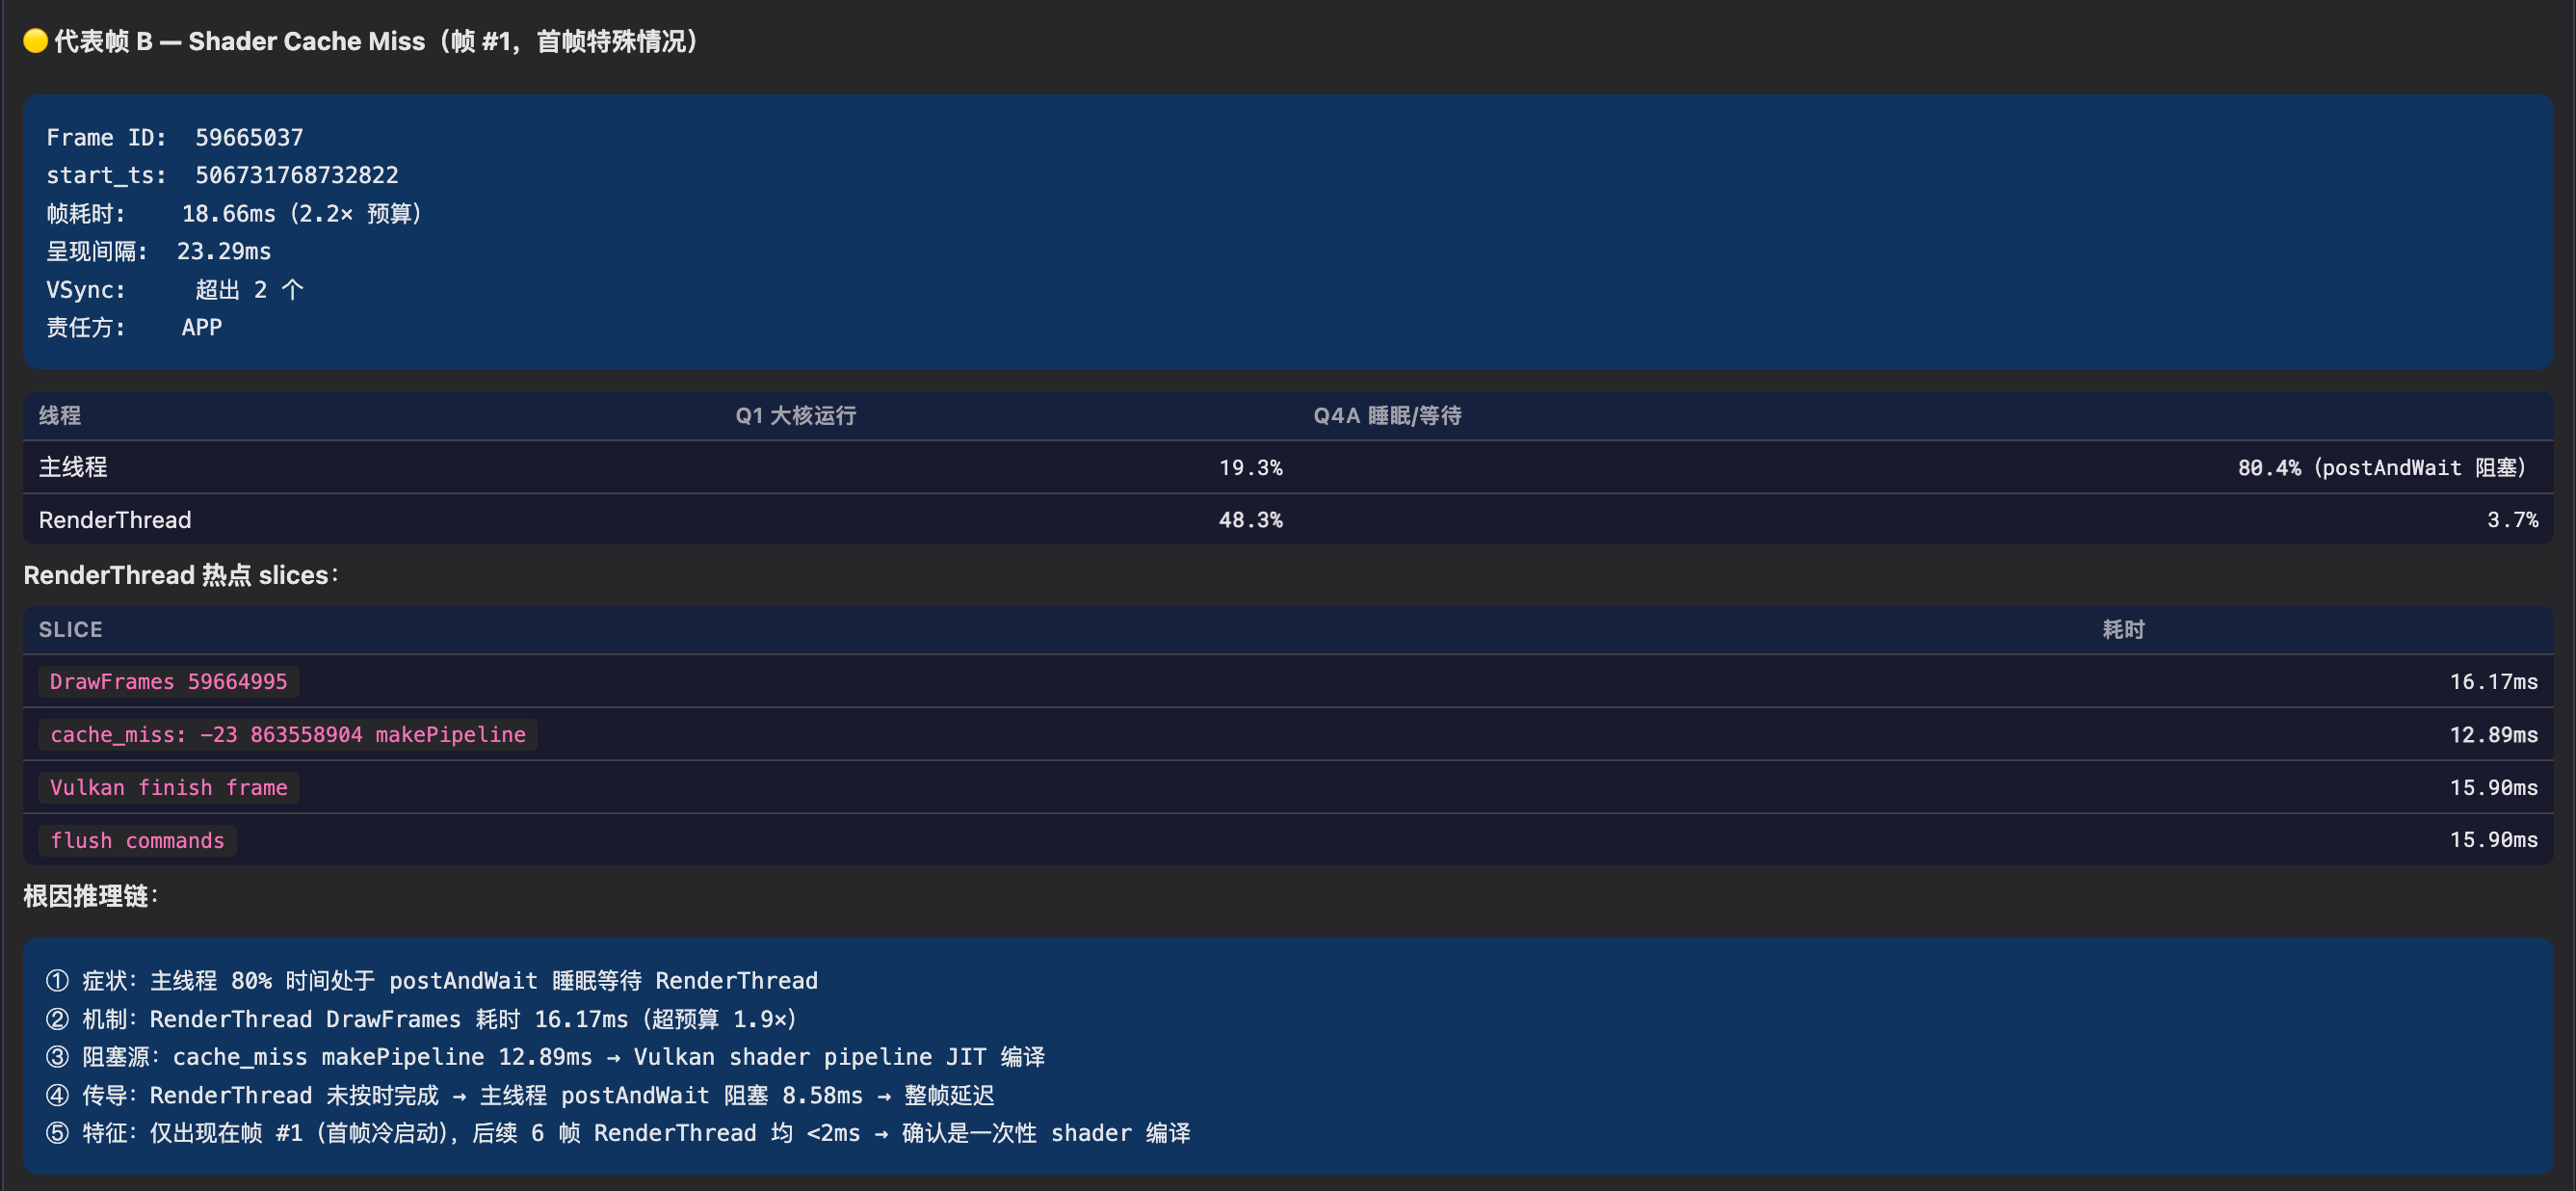Viewport: 2576px width, 1191px height.
Task: Select the start_ts timestamp value
Action: click(295, 175)
